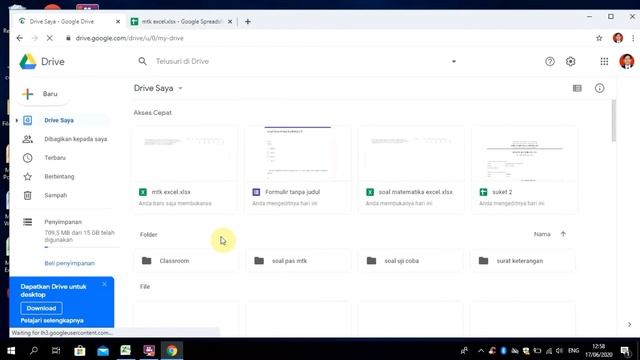The width and height of the screenshot is (640, 360).
Task: Close the Drive Saya tab
Action: click(x=118, y=22)
